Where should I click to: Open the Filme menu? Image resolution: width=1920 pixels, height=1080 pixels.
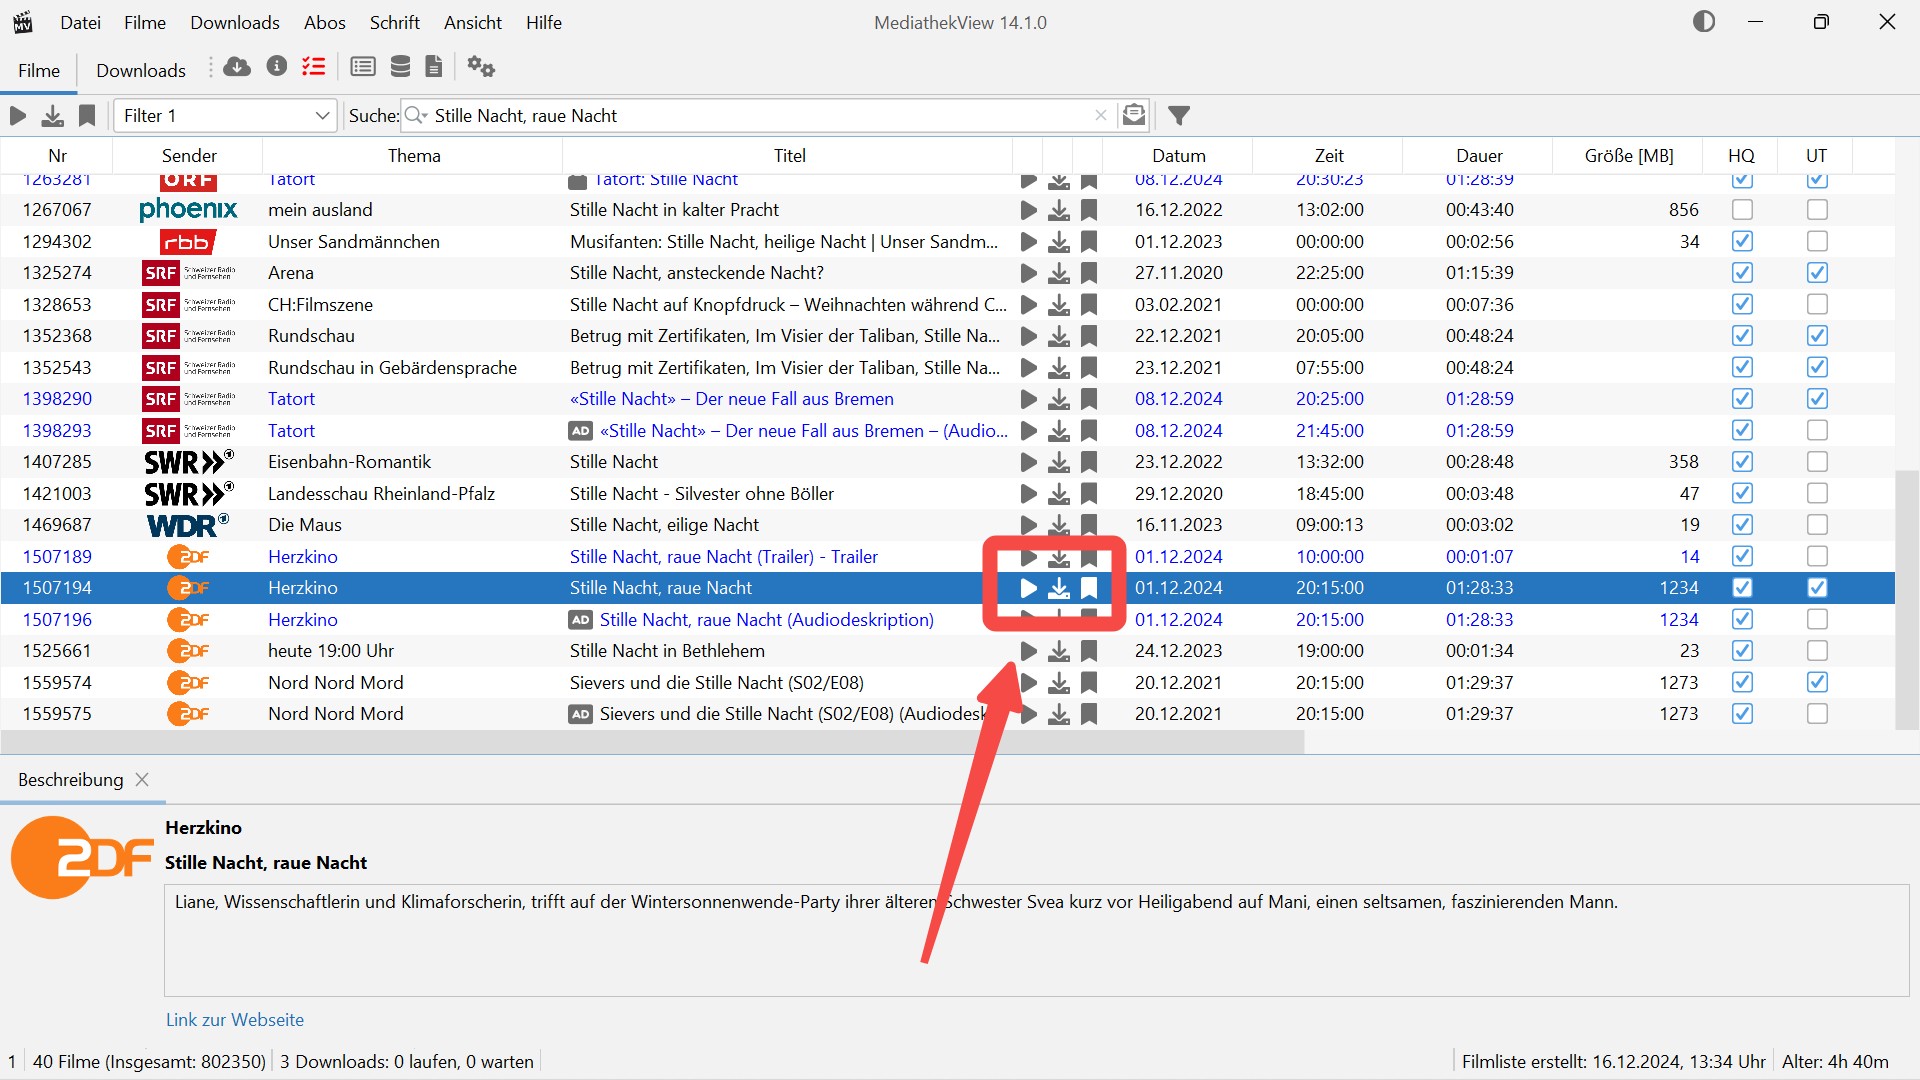pos(145,22)
